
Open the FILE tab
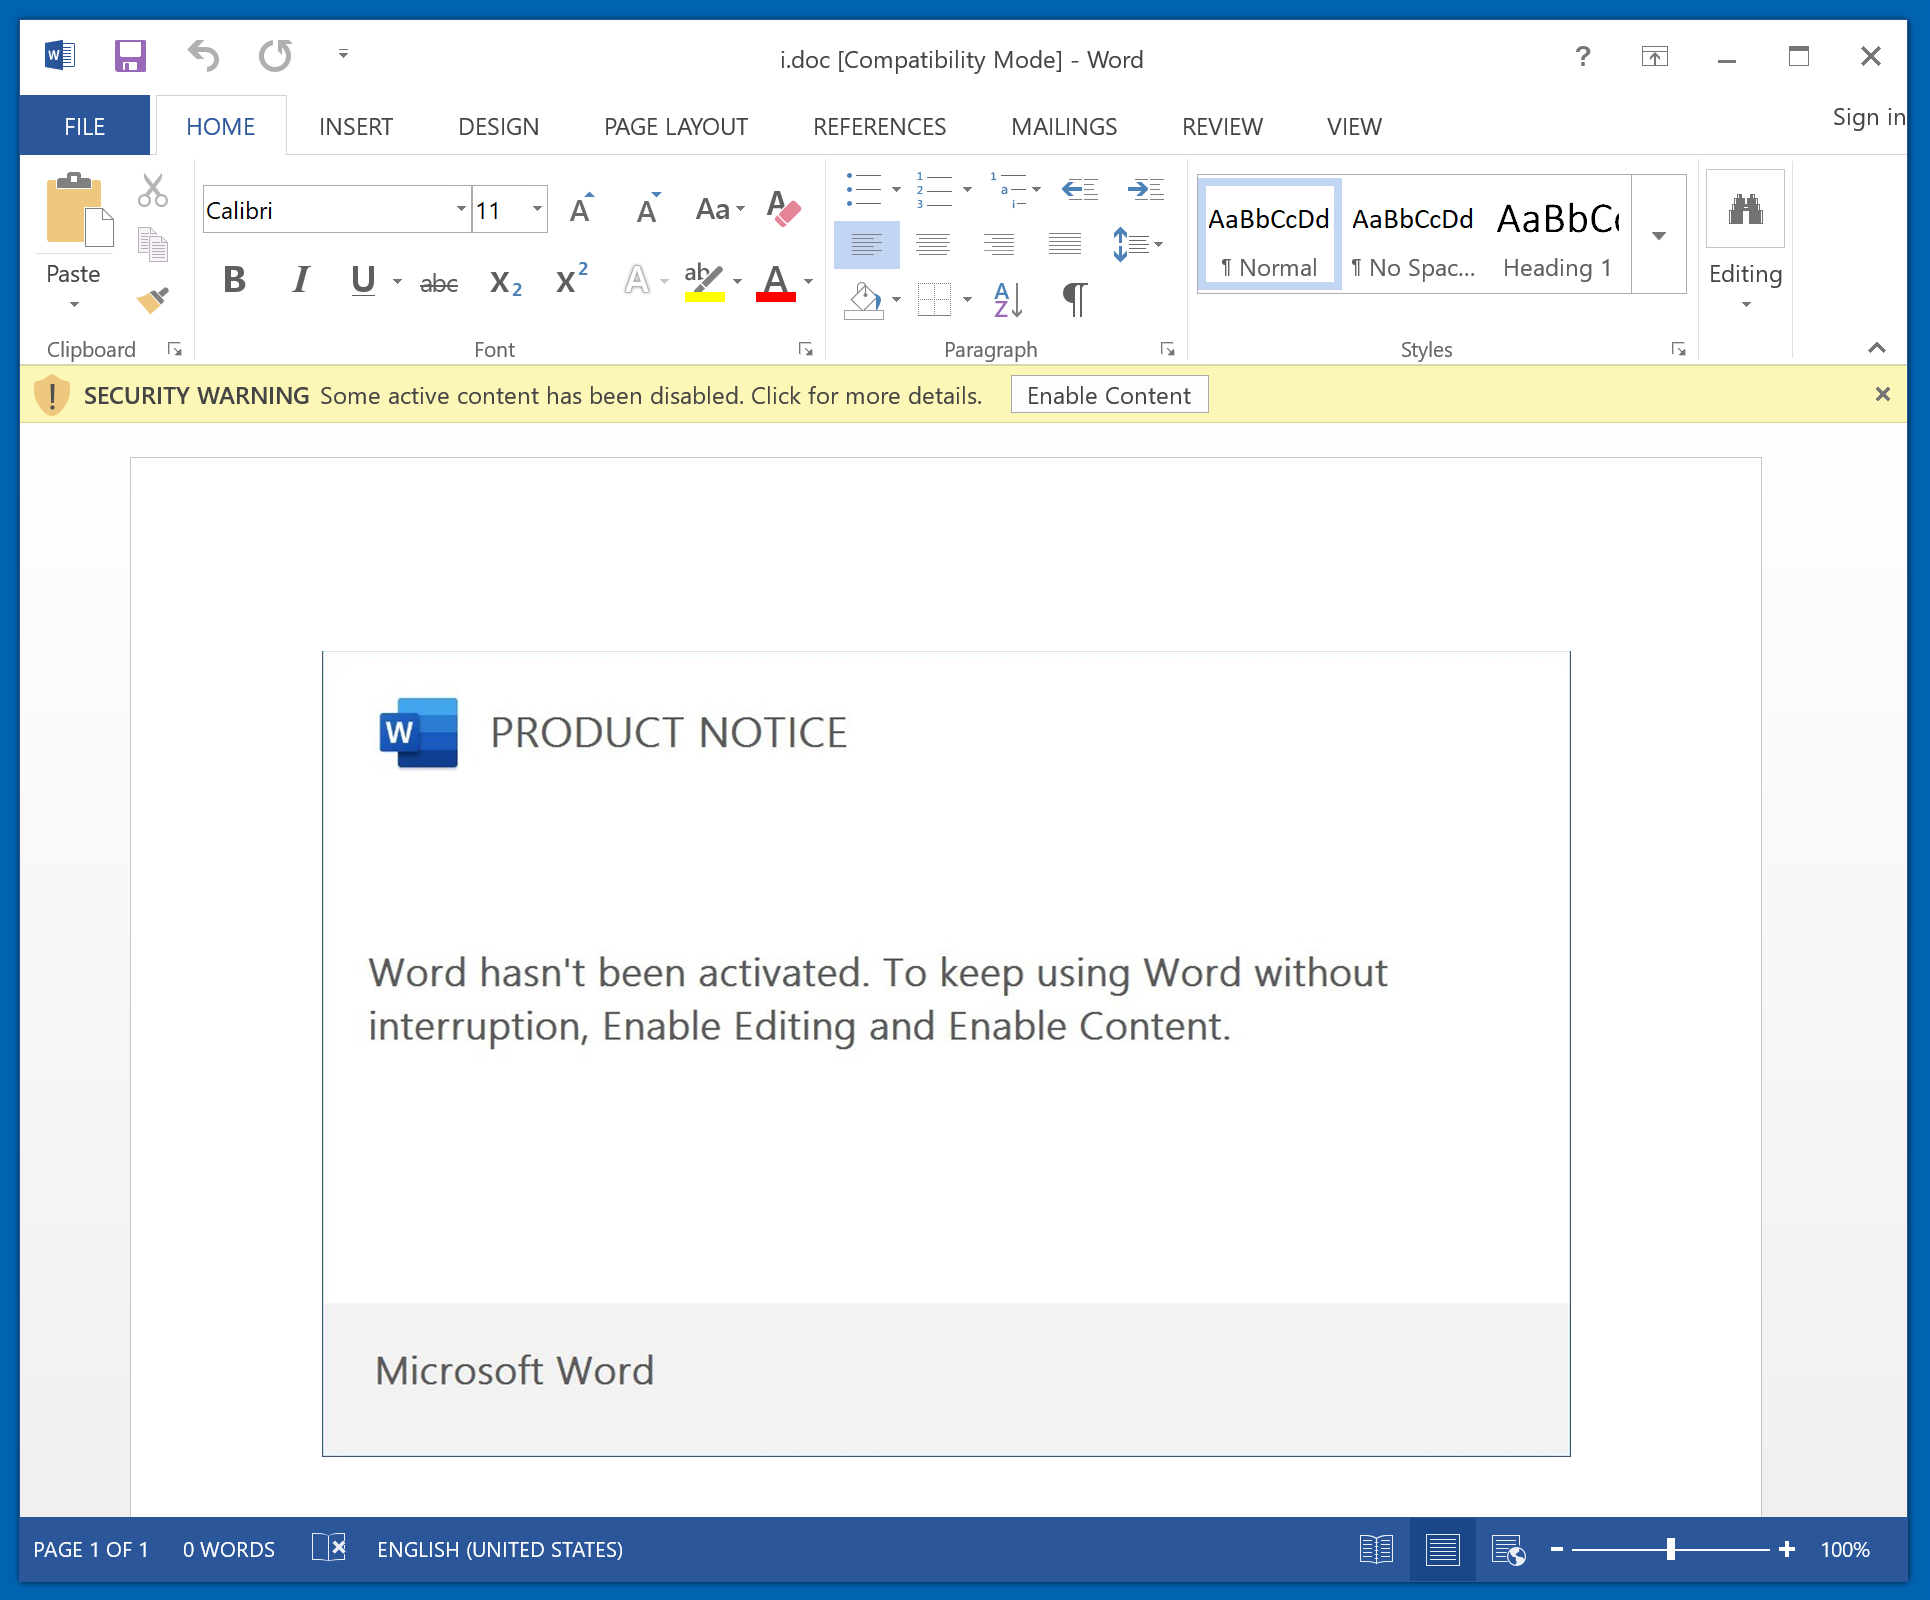coord(85,127)
